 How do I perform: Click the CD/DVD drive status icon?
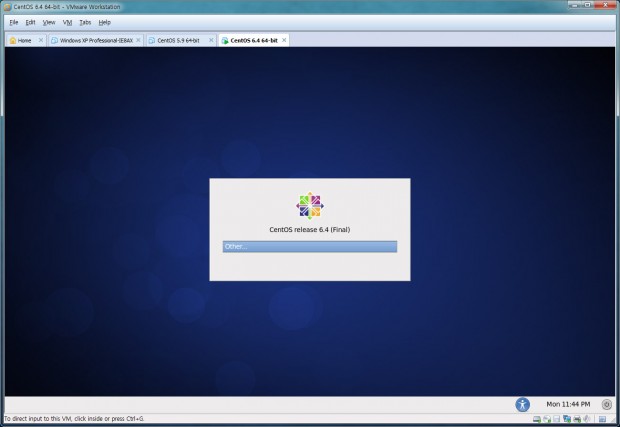tap(547, 419)
